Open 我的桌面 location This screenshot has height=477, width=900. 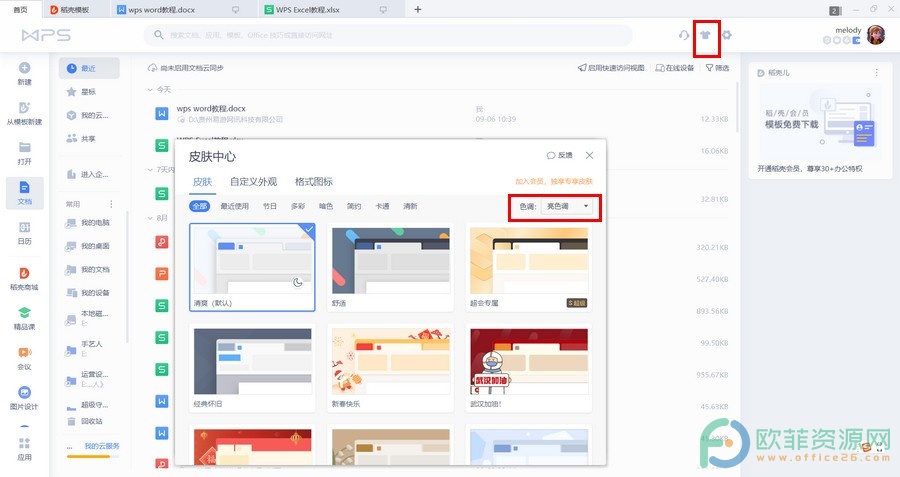[x=89, y=246]
